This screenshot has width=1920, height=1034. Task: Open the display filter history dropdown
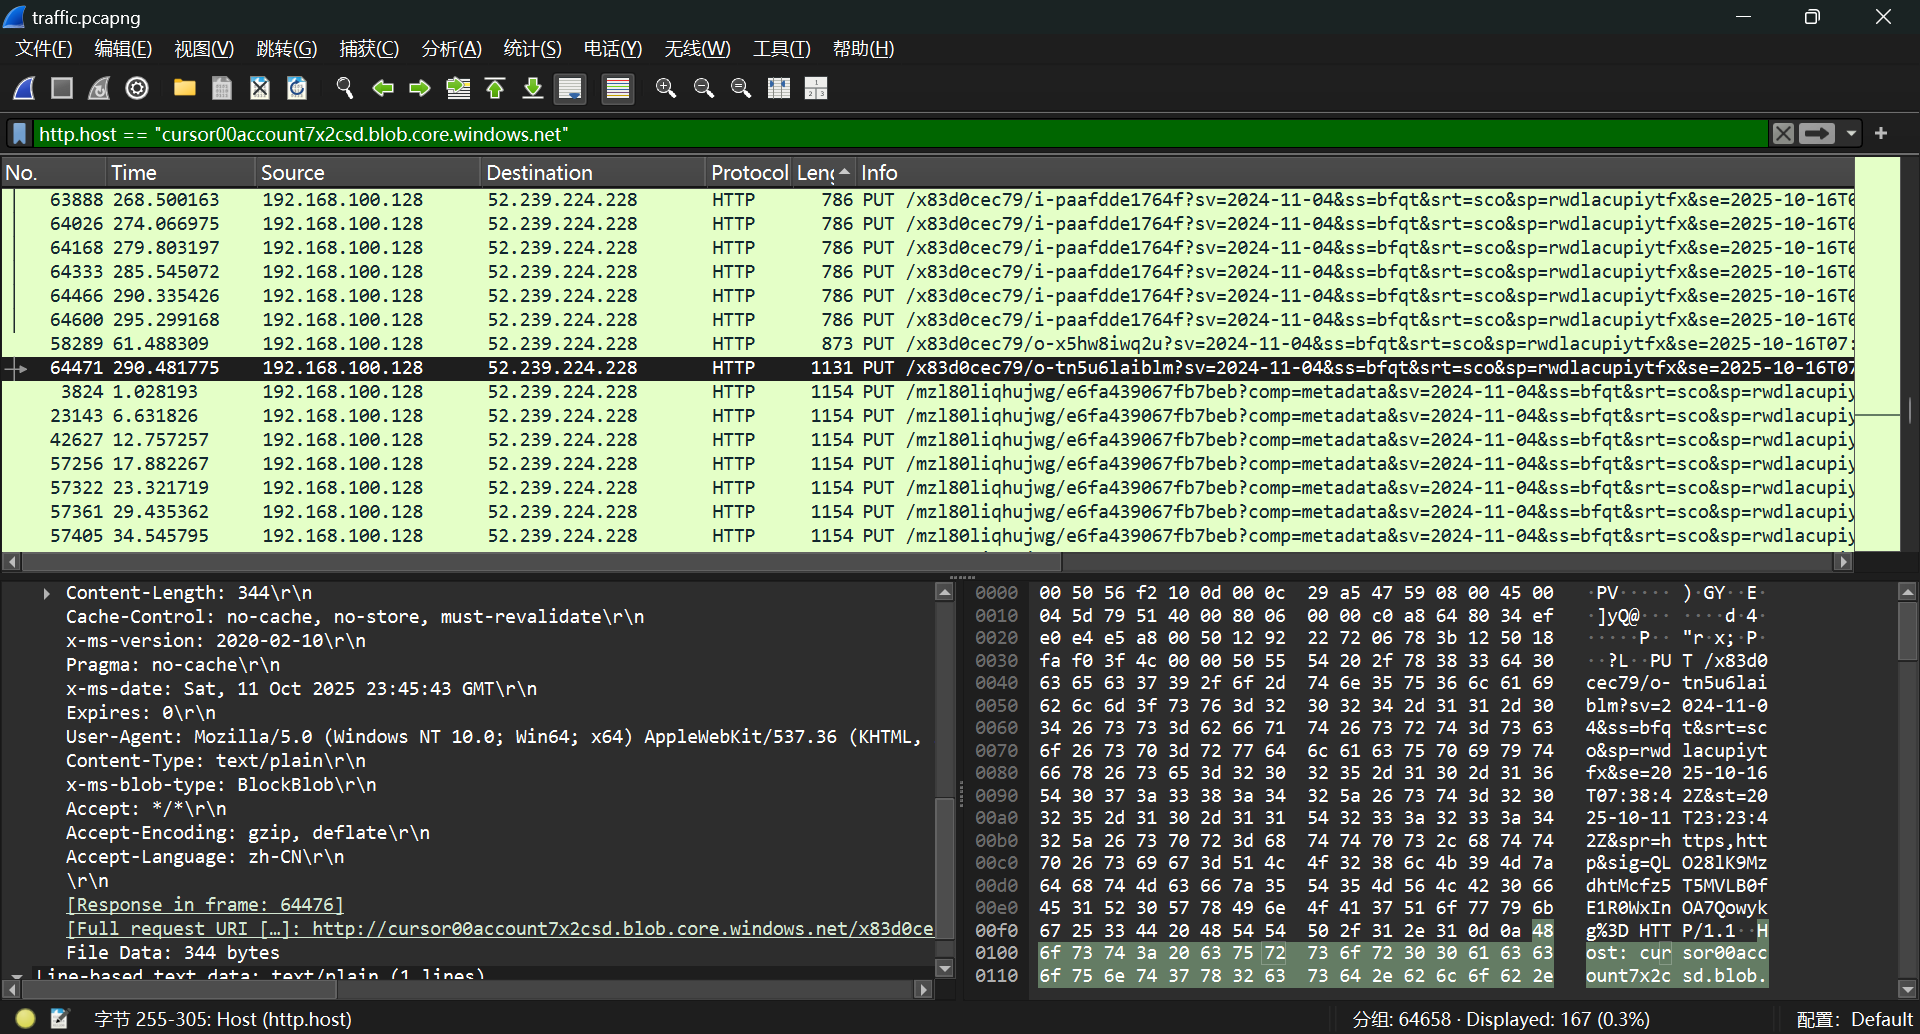1851,134
